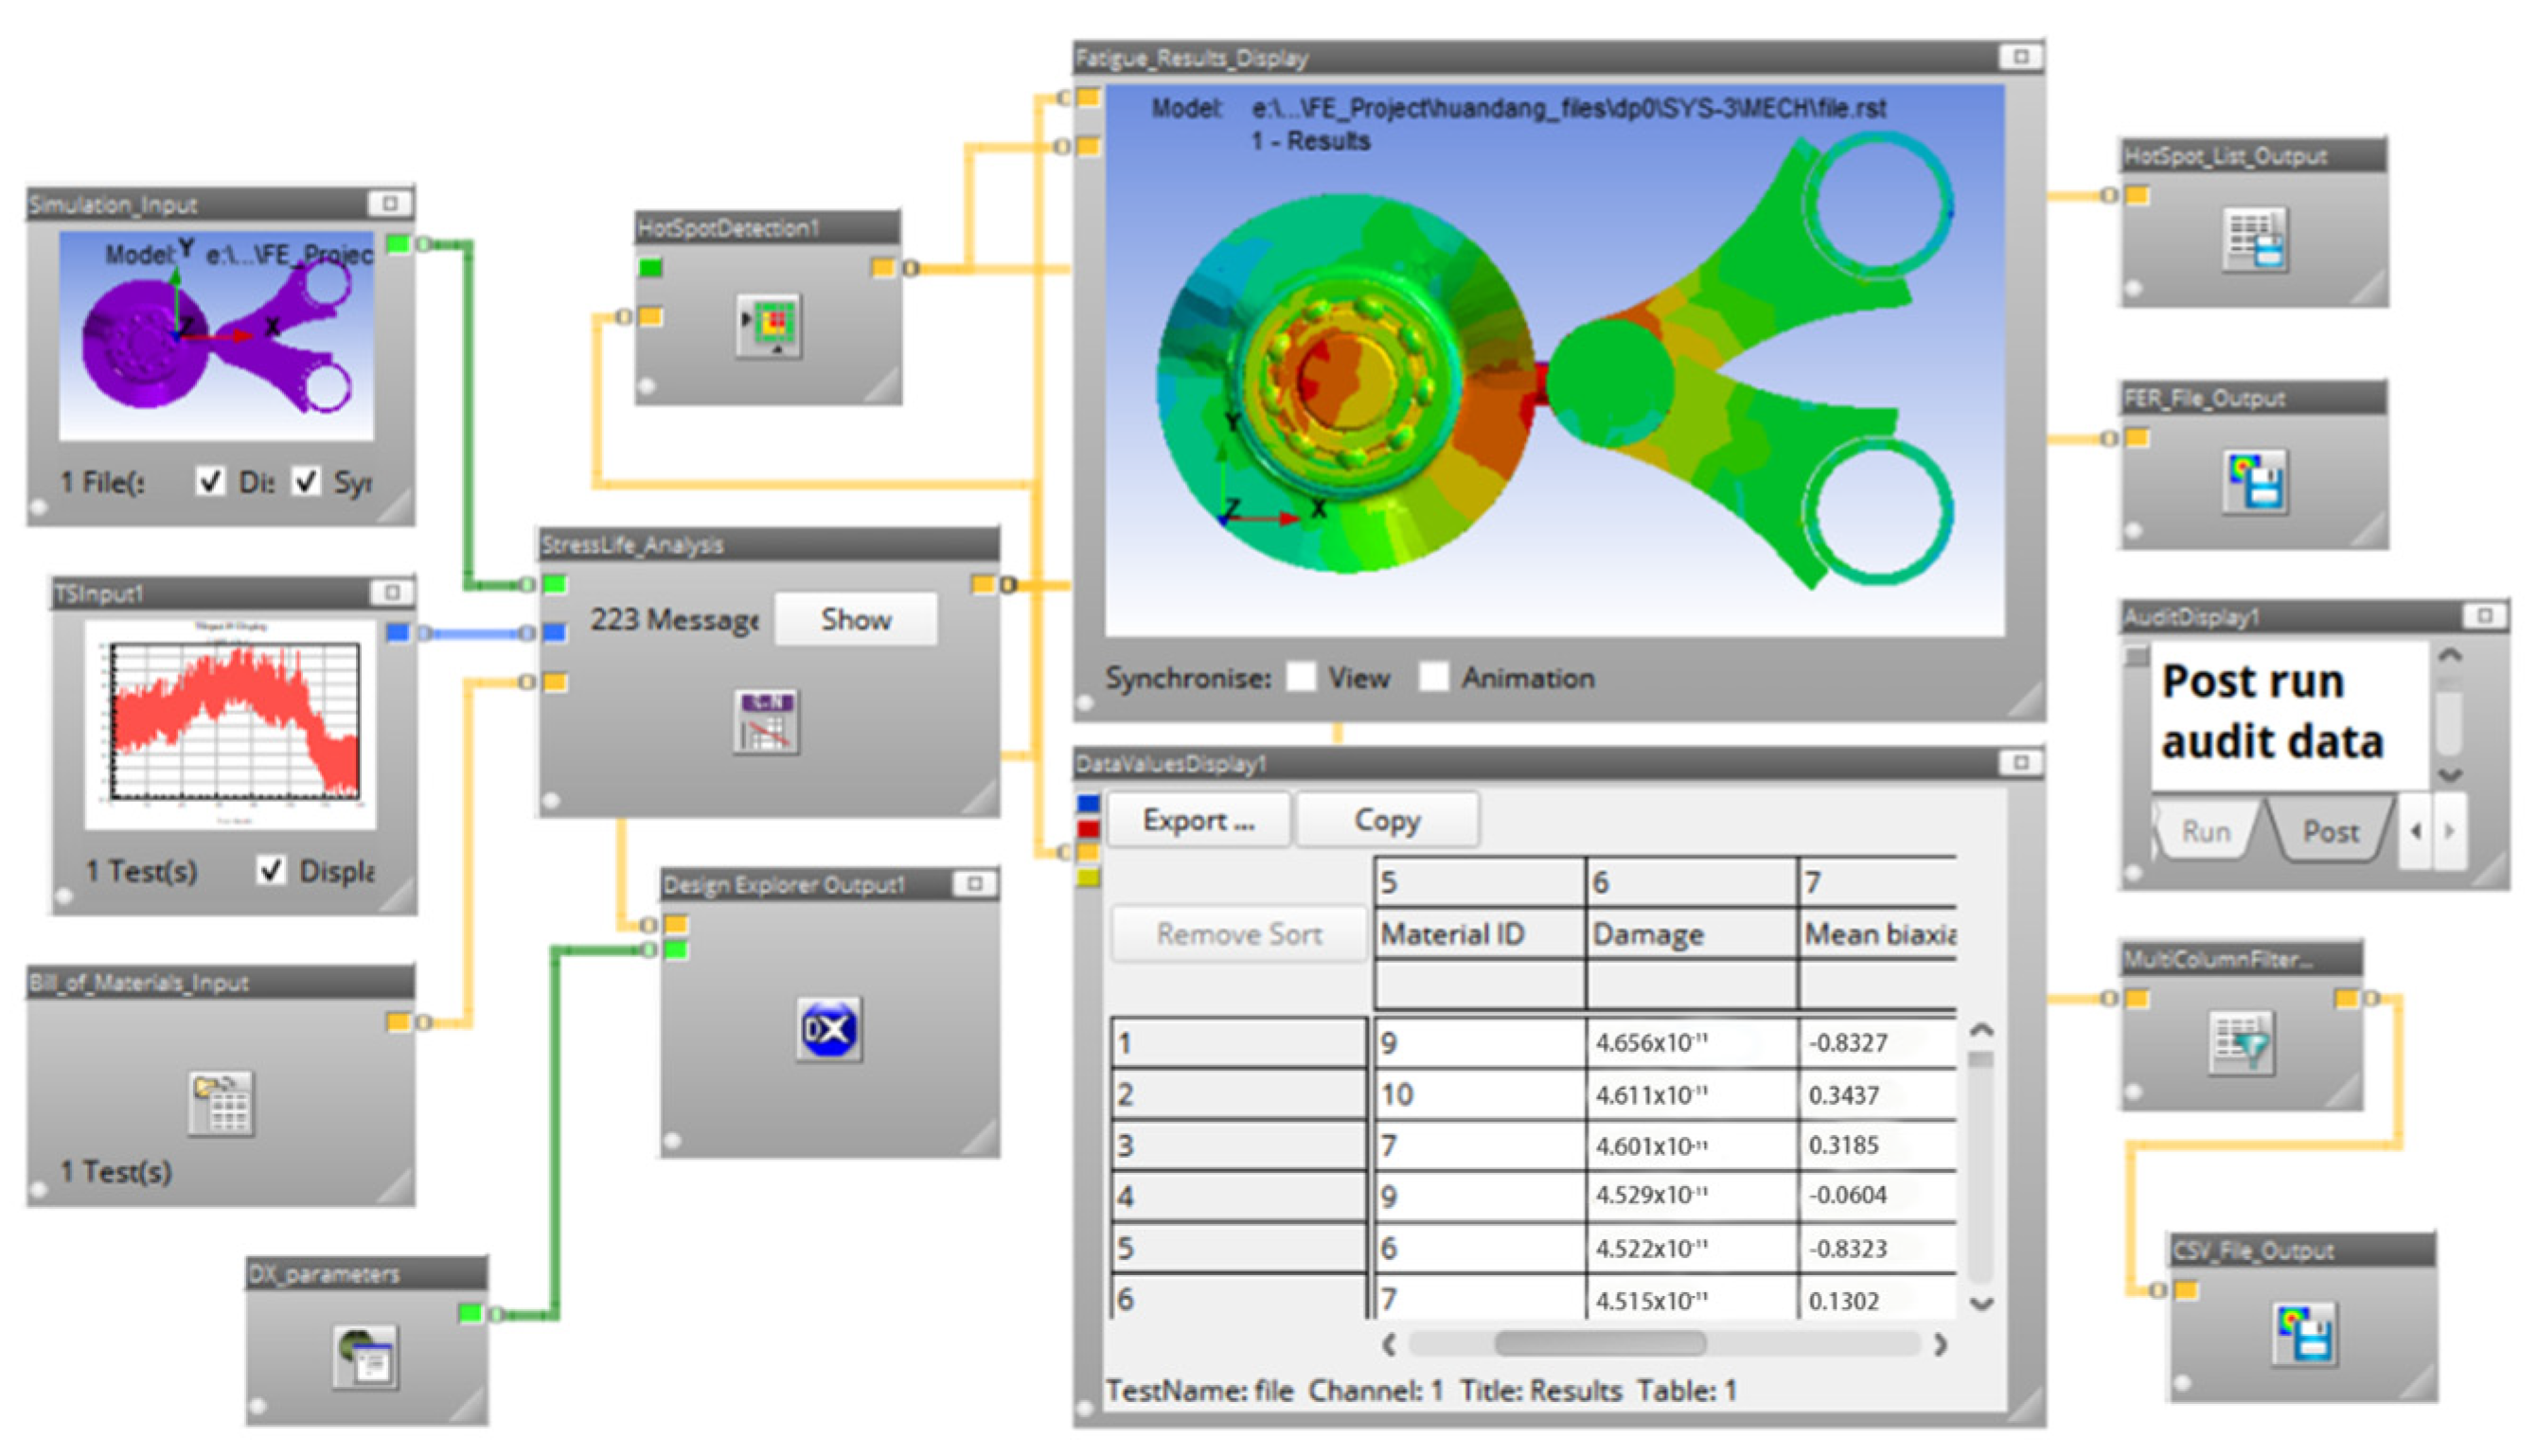This screenshot has height=1456, width=2537.
Task: Switch to the Run tab in AuditDisplay1
Action: click(x=2205, y=831)
